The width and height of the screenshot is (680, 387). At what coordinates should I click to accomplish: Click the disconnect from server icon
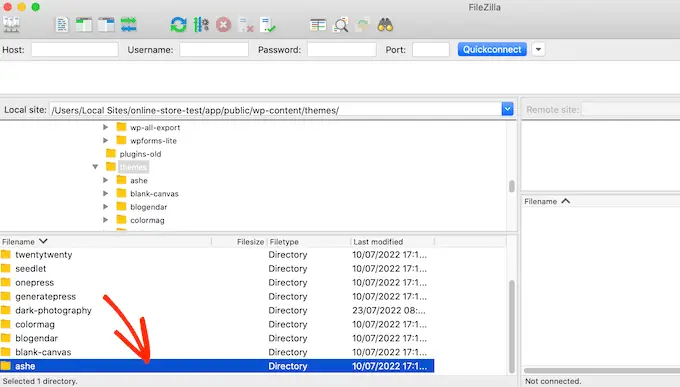click(x=246, y=25)
